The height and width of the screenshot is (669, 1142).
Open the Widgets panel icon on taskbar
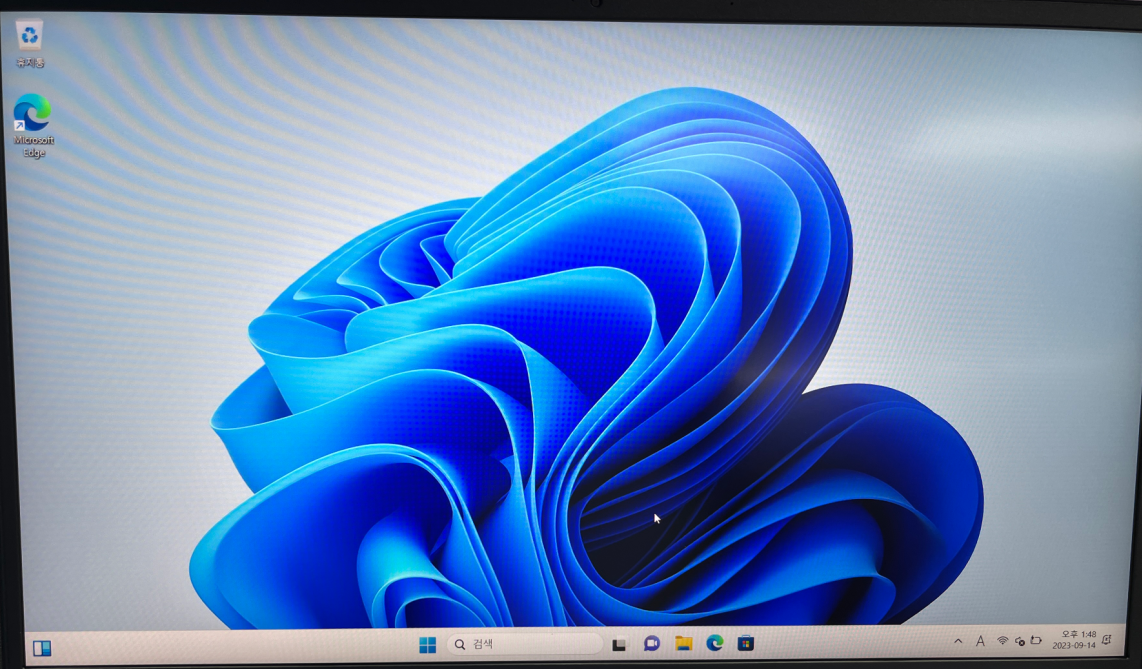coord(42,648)
